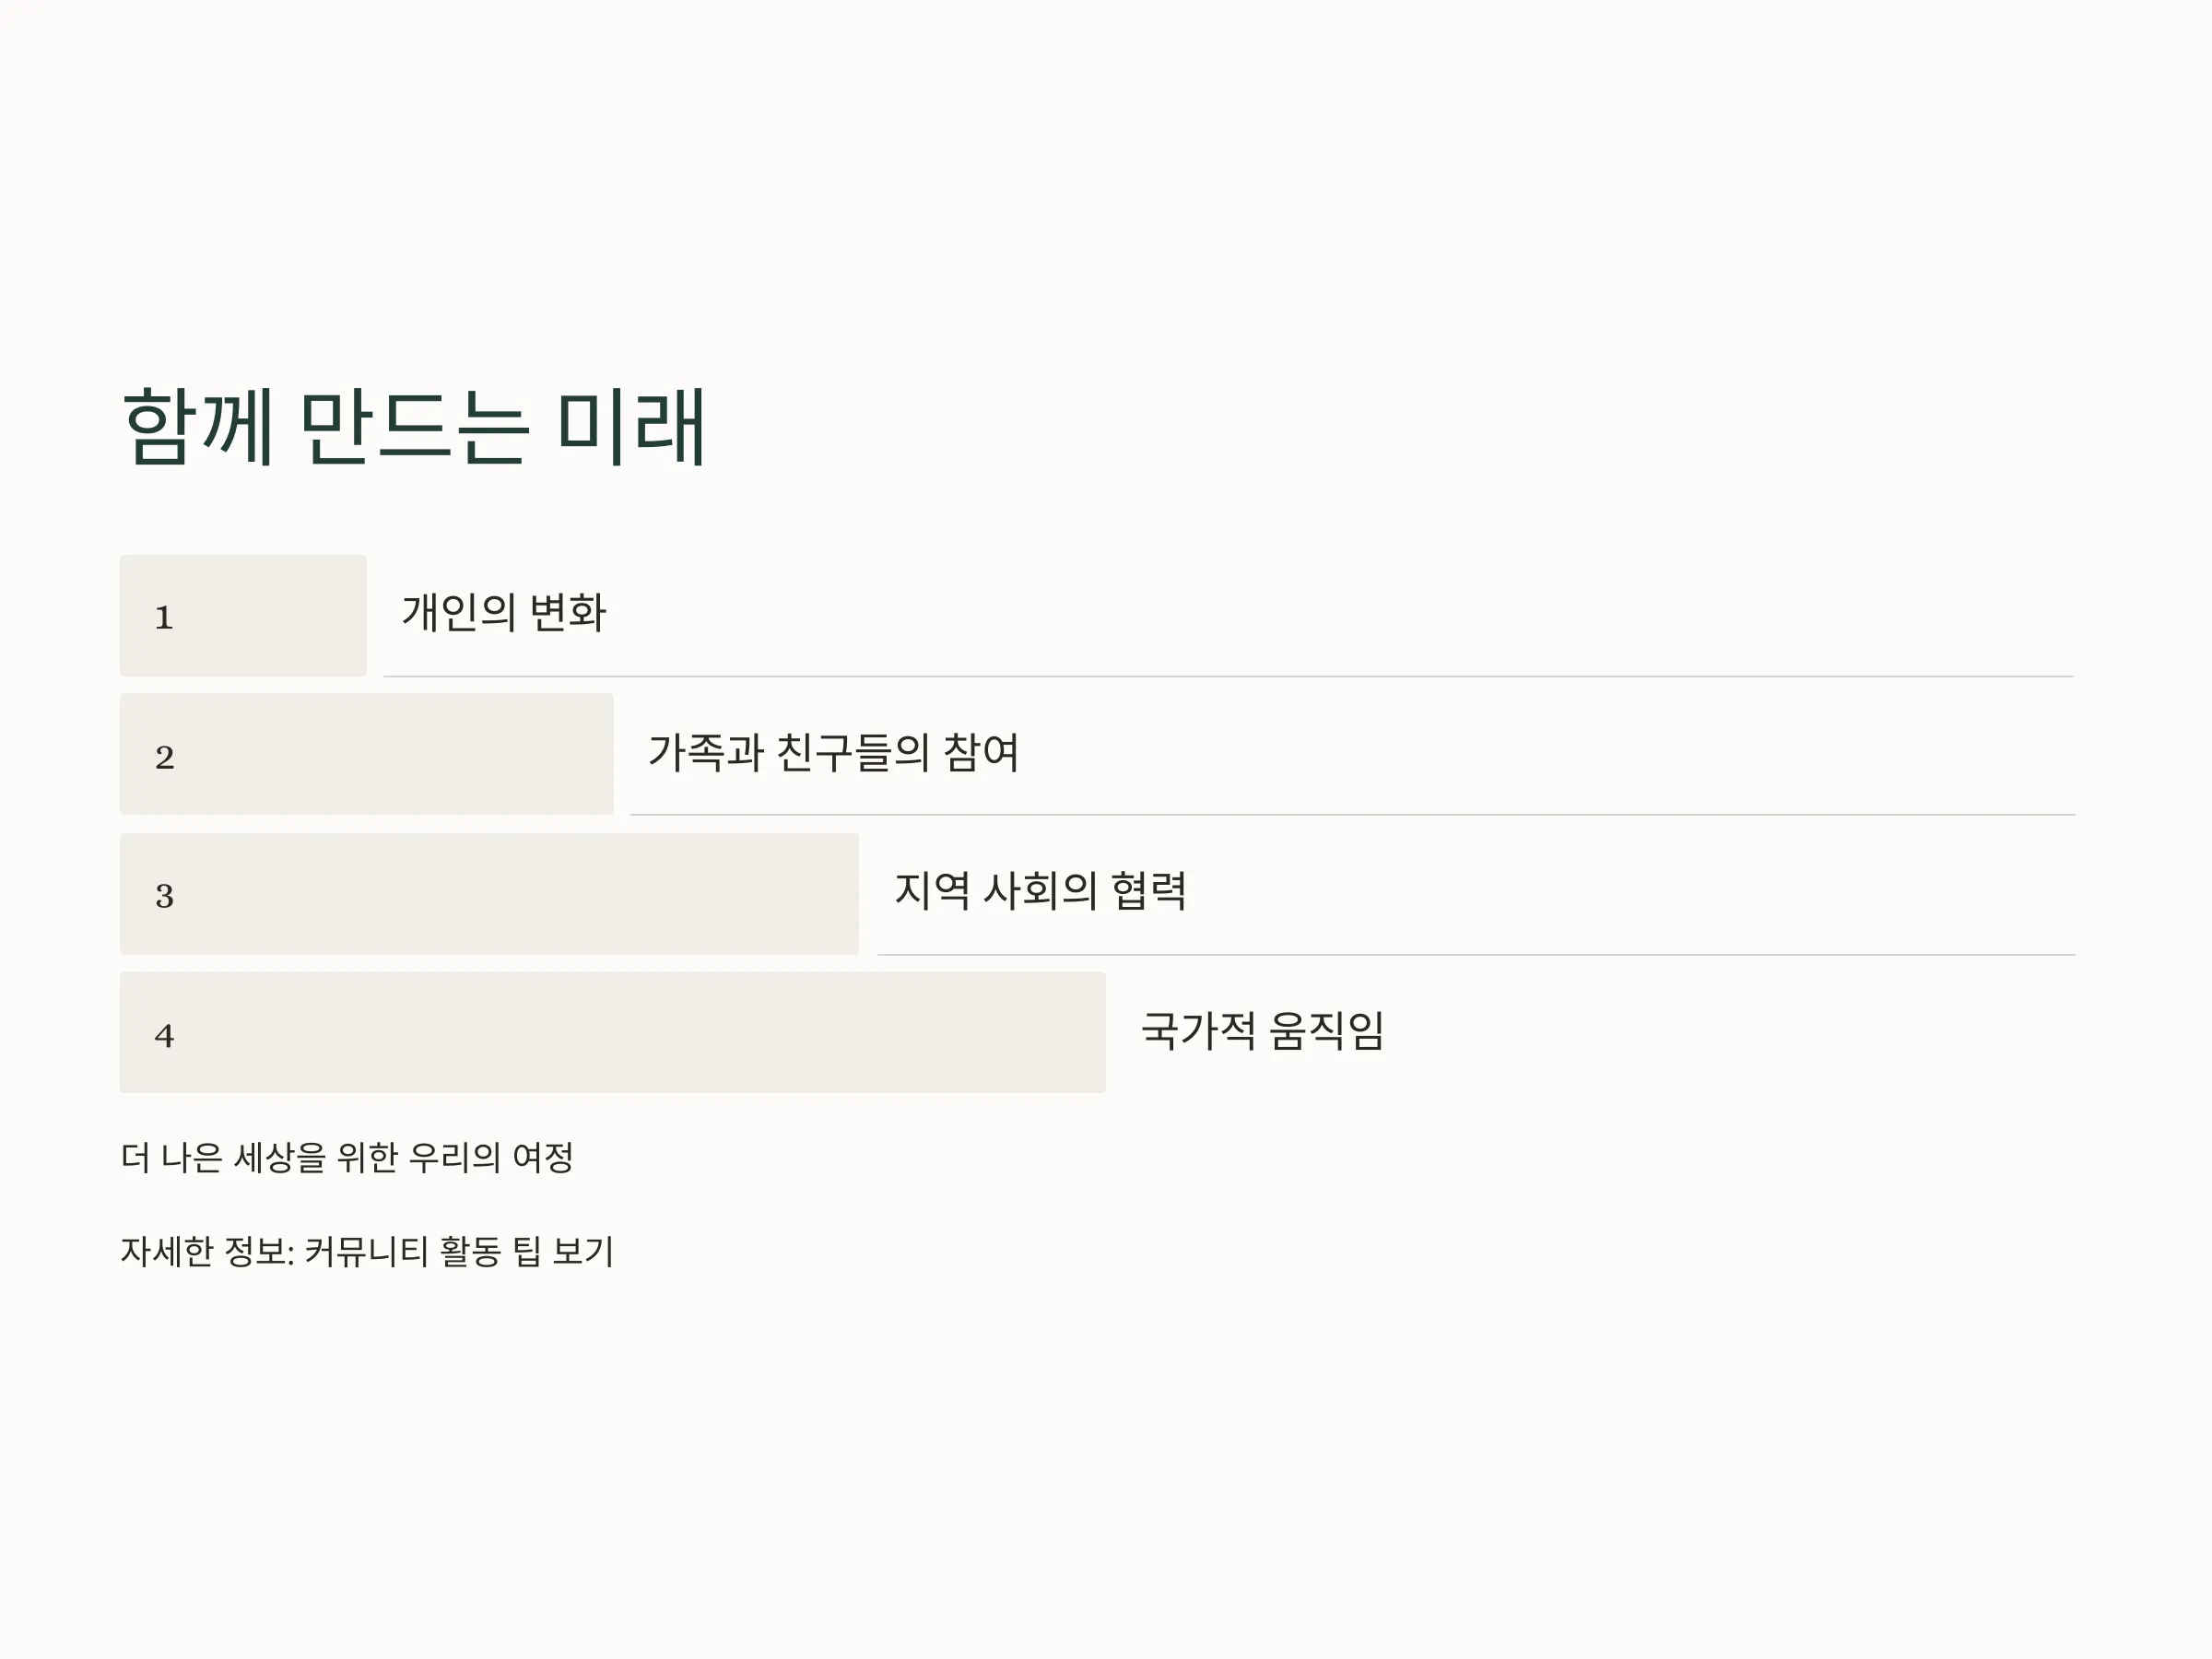Click the numeral 2 in the second bar
This screenshot has height=1659, width=2212.
pyautogui.click(x=165, y=757)
